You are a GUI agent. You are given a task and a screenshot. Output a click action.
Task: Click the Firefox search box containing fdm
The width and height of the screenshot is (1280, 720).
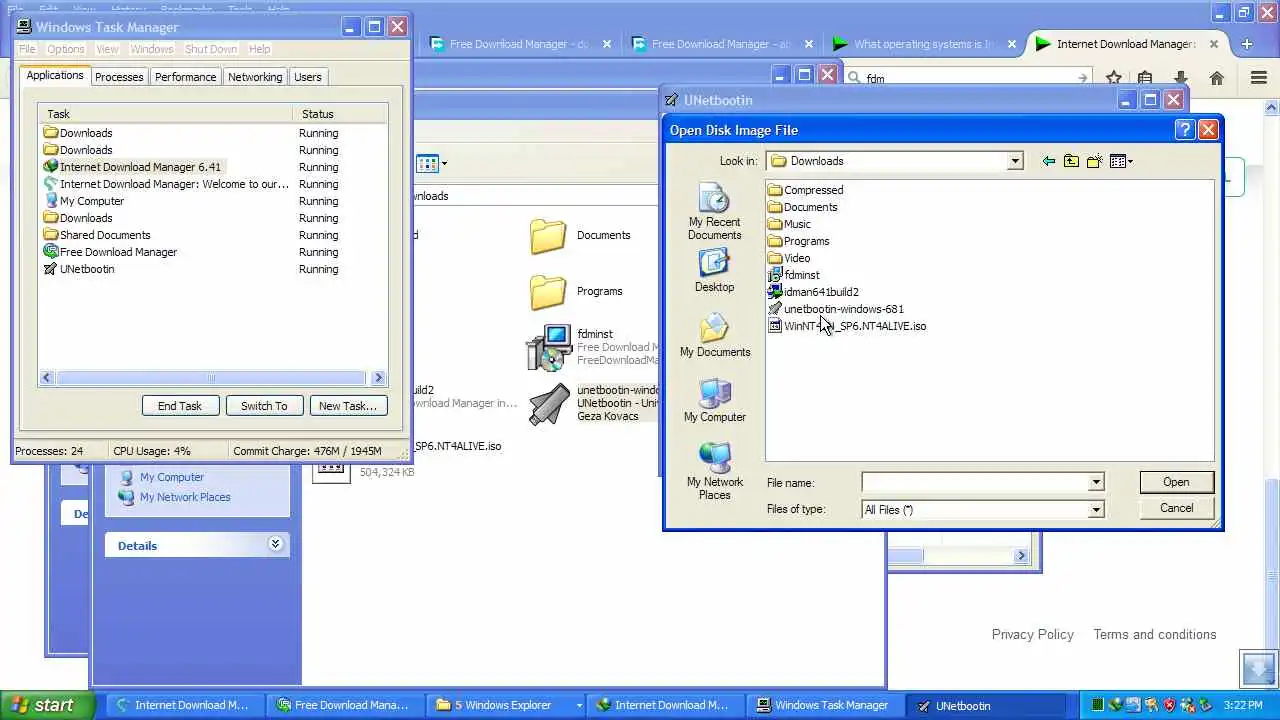pyautogui.click(x=967, y=78)
